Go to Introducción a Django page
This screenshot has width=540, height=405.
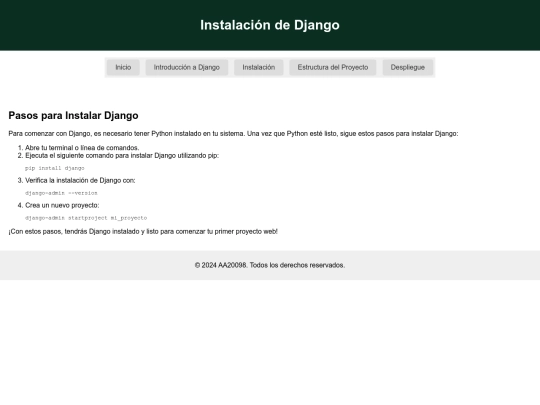click(186, 67)
